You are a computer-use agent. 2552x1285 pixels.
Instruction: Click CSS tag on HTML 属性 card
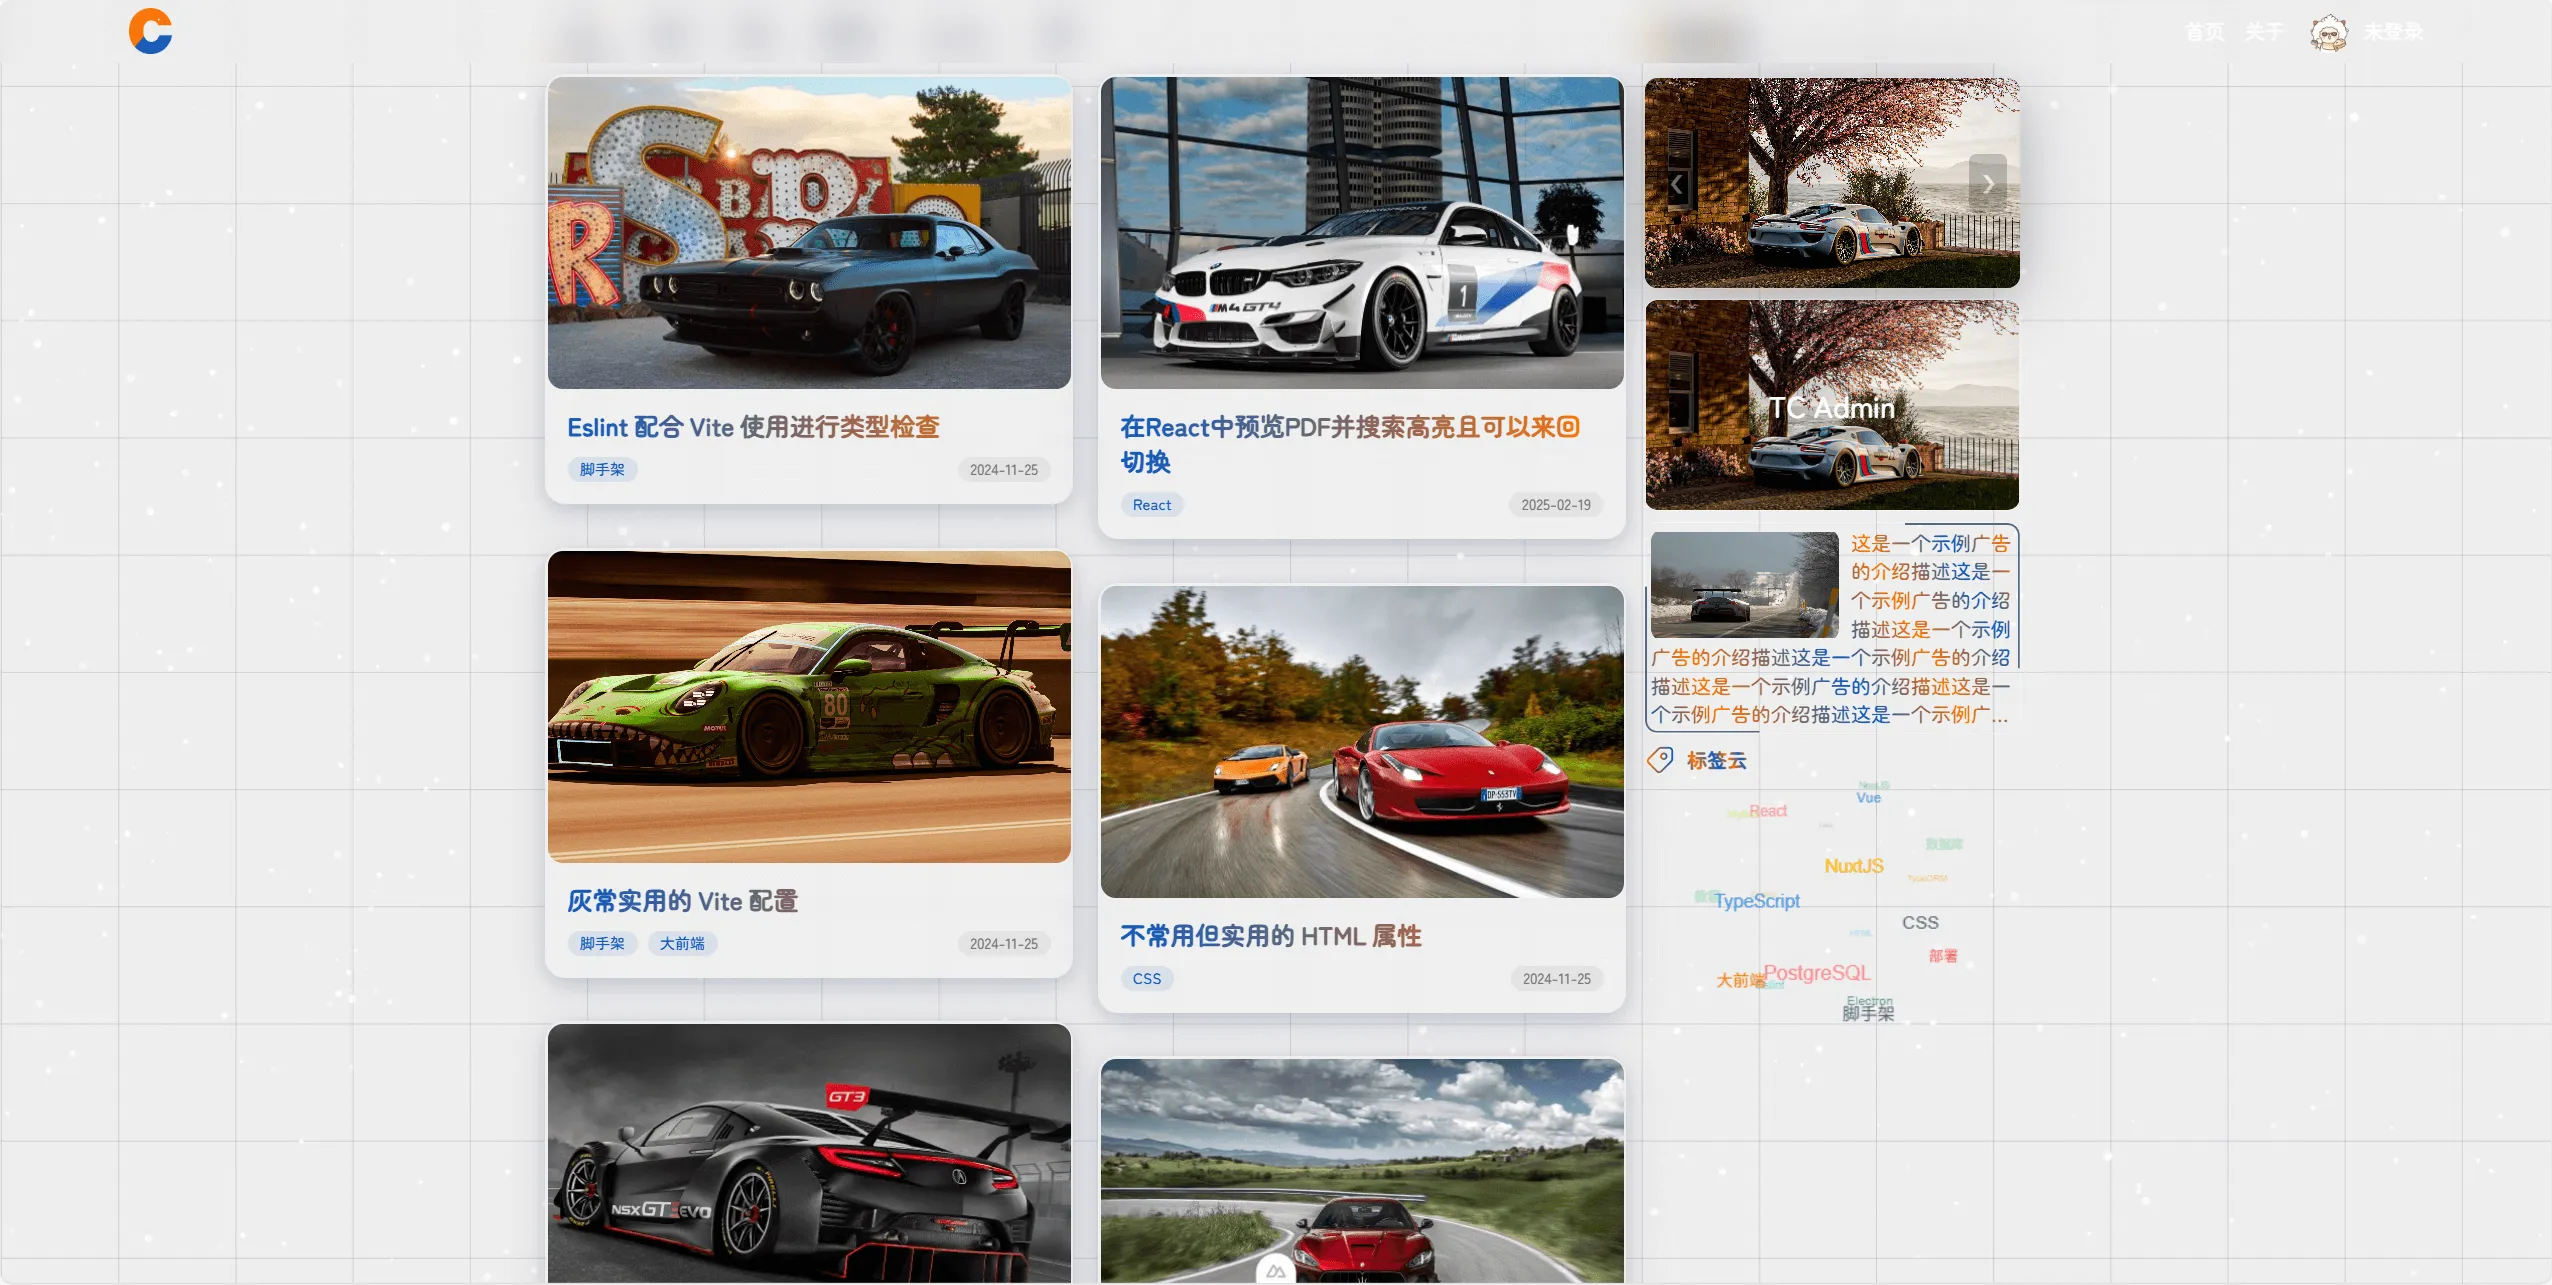tap(1147, 979)
